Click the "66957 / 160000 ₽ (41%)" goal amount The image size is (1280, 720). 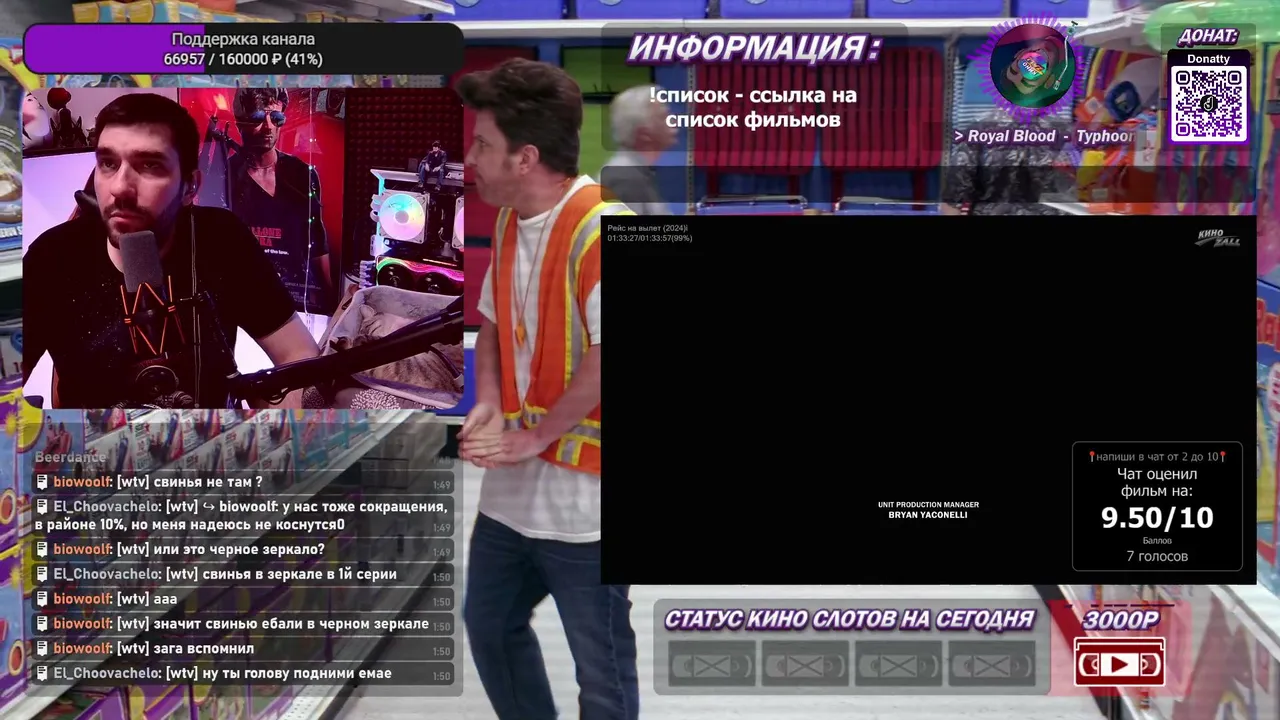tap(243, 59)
